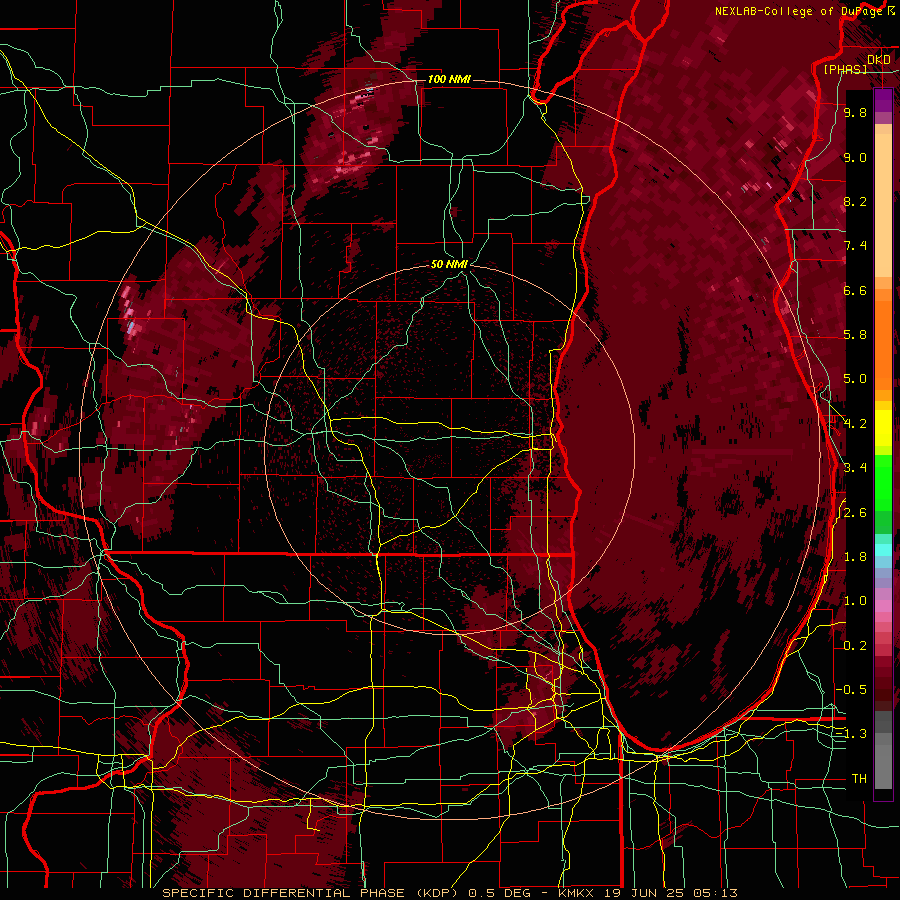Viewport: 900px width, 900px height.
Task: Click the 3.4 scale value
Action: click(x=855, y=468)
